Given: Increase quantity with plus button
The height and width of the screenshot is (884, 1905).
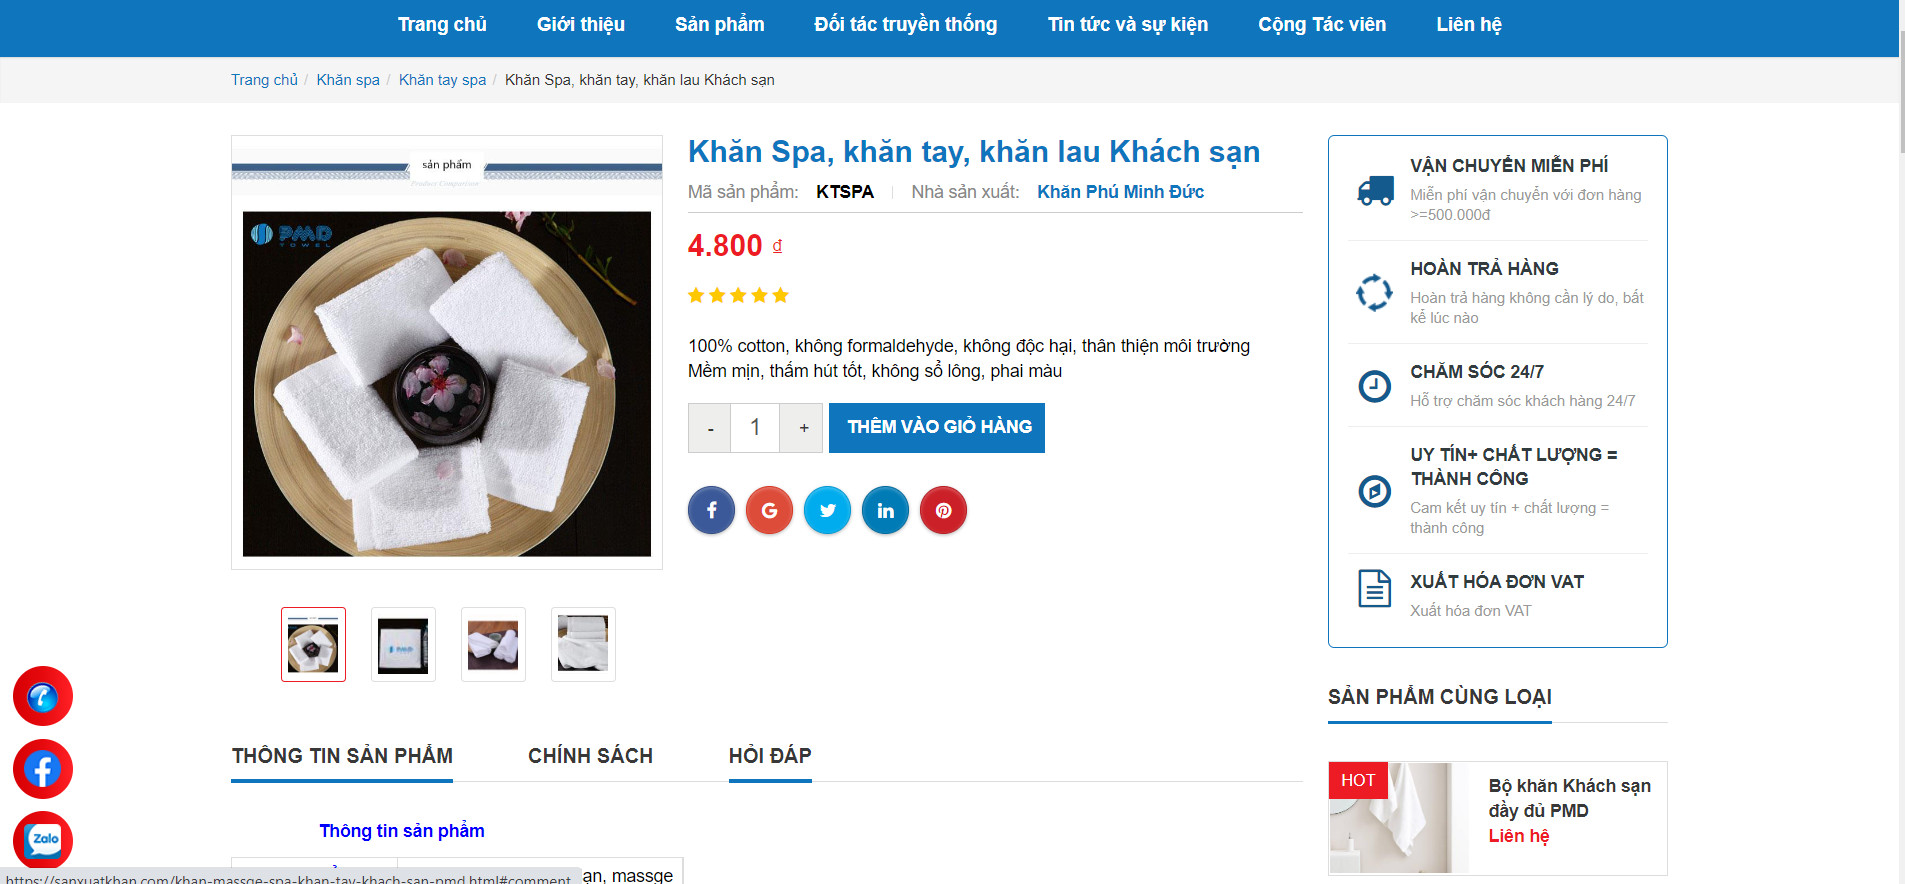Looking at the screenshot, I should click(x=802, y=428).
